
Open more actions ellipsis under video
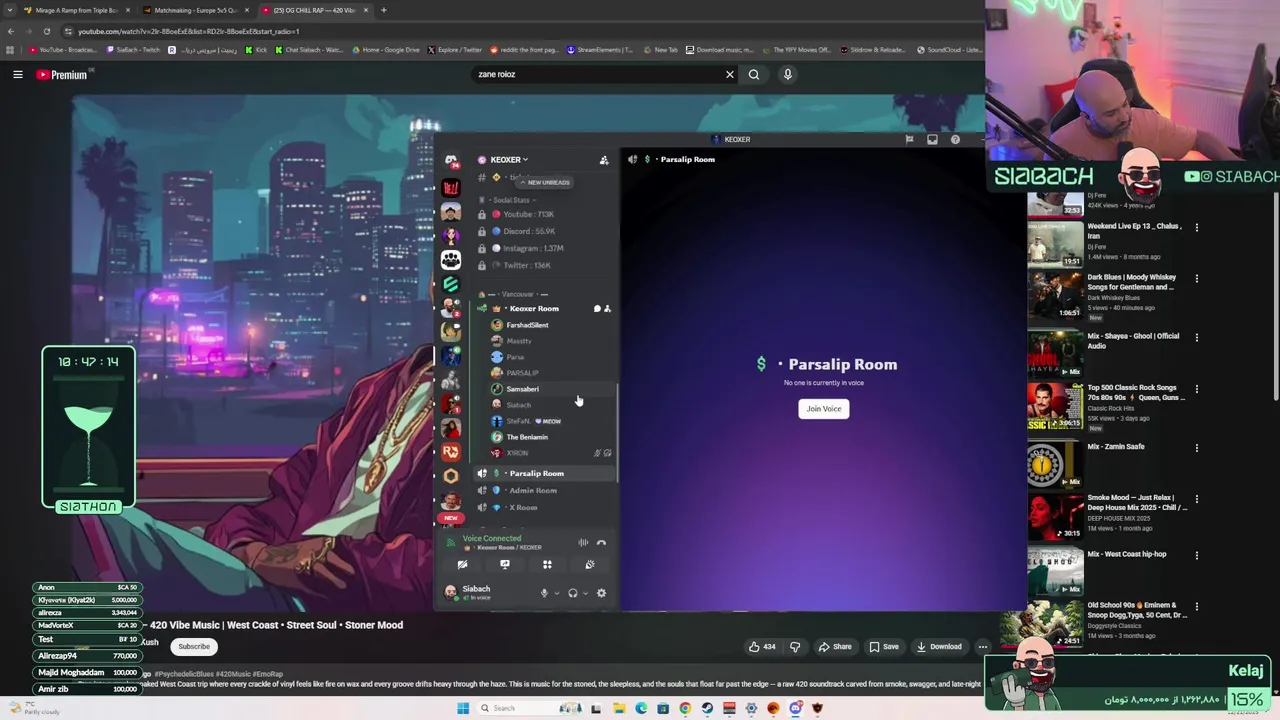click(983, 647)
